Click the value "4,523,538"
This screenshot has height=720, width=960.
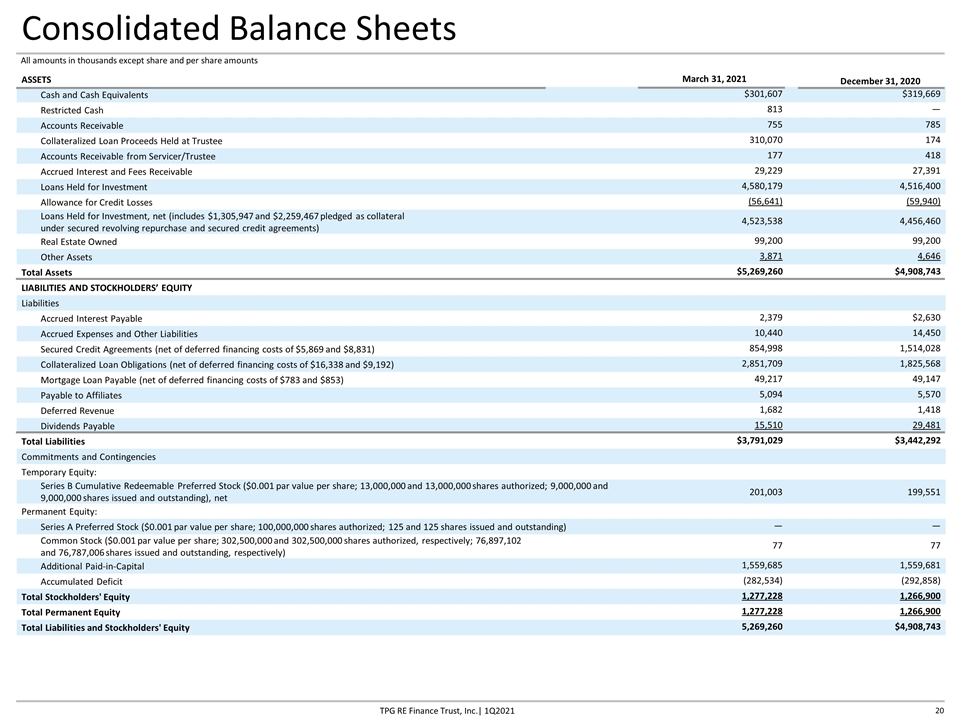[762, 221]
